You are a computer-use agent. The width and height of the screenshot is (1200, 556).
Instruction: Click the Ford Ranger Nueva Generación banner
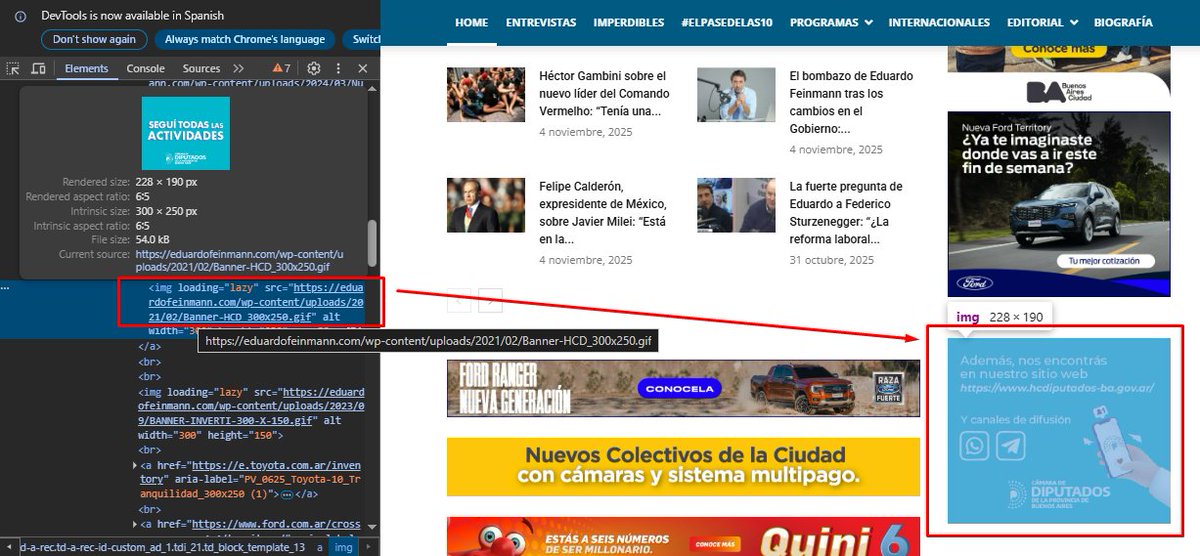coord(683,388)
